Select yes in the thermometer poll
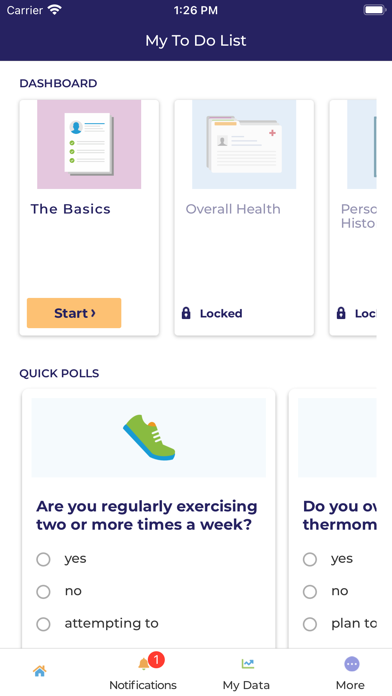Image resolution: width=392 pixels, height=696 pixels. (x=310, y=559)
